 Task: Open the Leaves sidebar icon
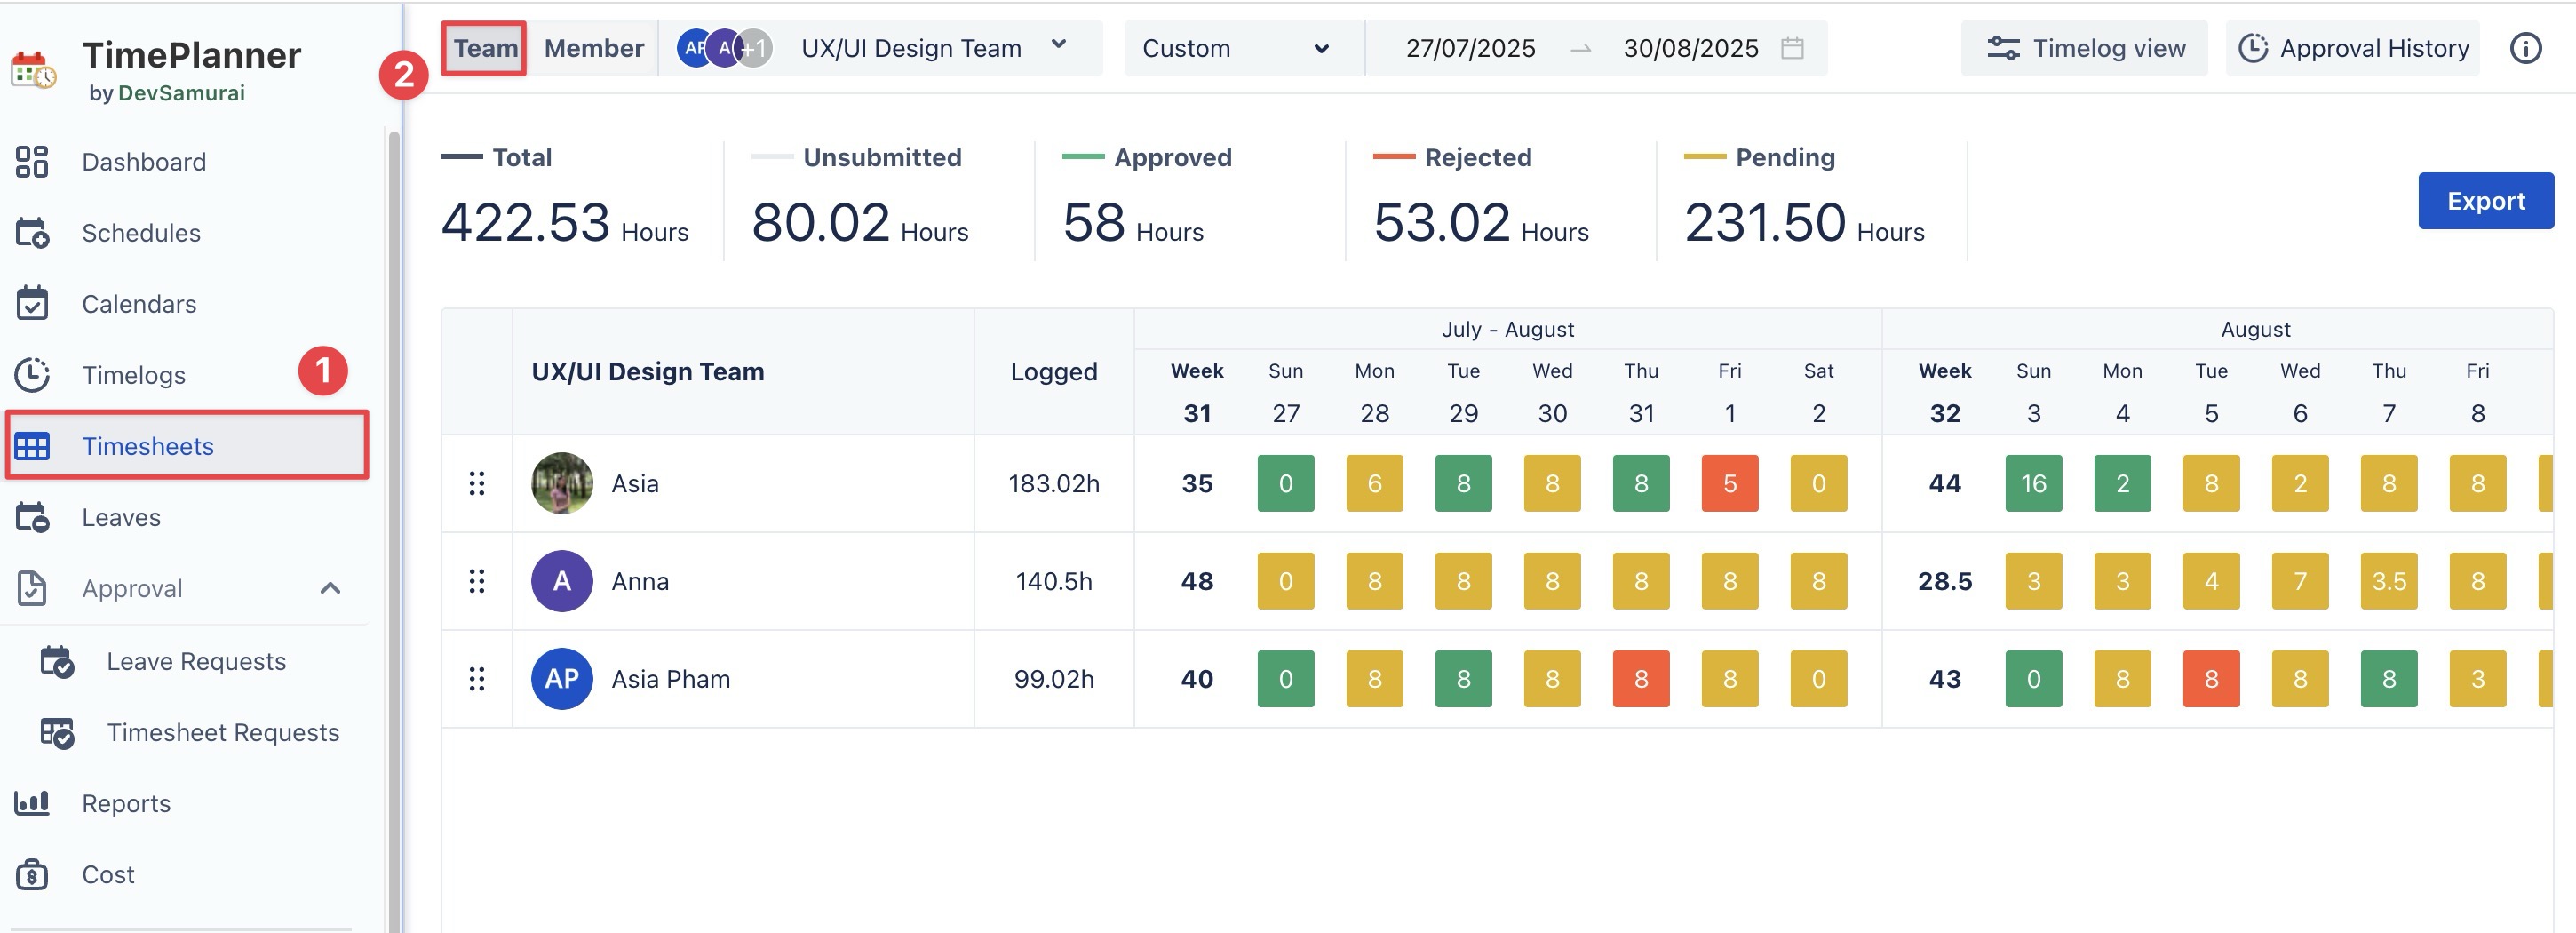pos(32,517)
